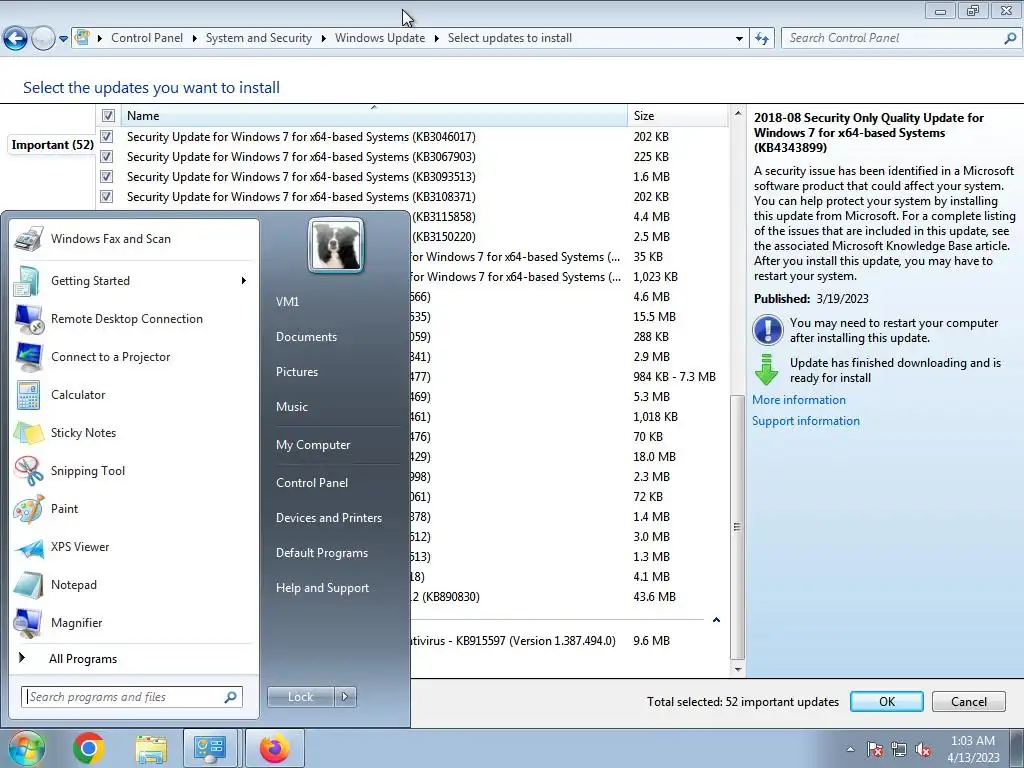The height and width of the screenshot is (768, 1024).
Task: Expand the Getting Started submenu arrow
Action: pos(244,281)
